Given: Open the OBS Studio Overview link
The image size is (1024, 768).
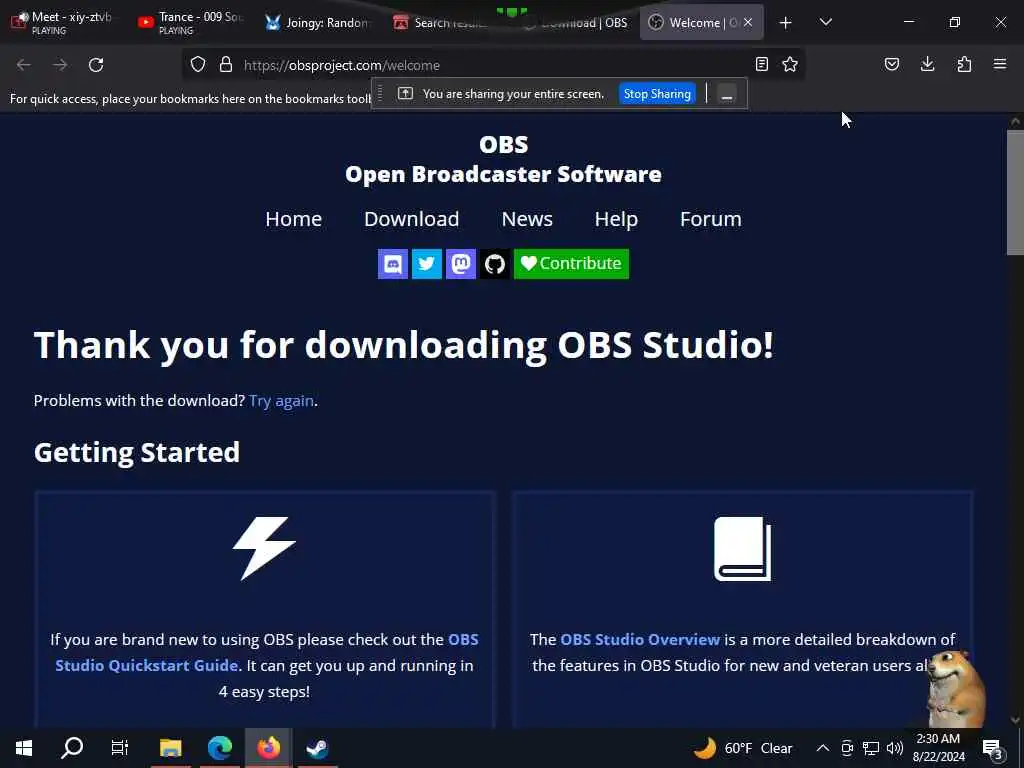Looking at the screenshot, I should (640, 639).
